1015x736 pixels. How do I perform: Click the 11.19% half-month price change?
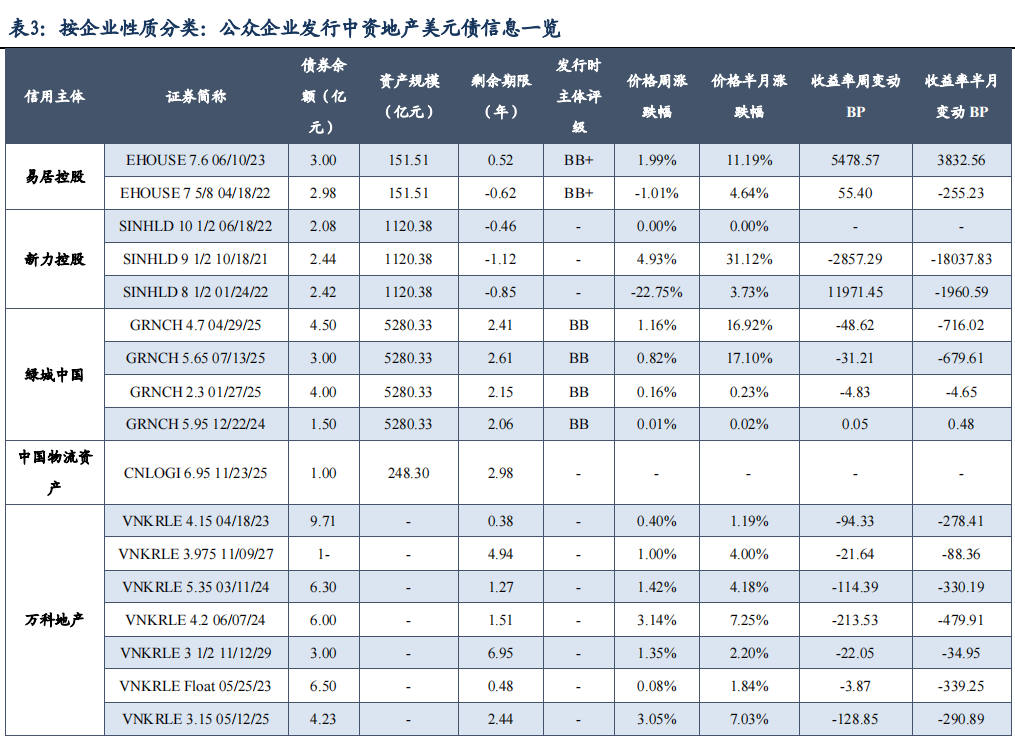[x=749, y=160]
